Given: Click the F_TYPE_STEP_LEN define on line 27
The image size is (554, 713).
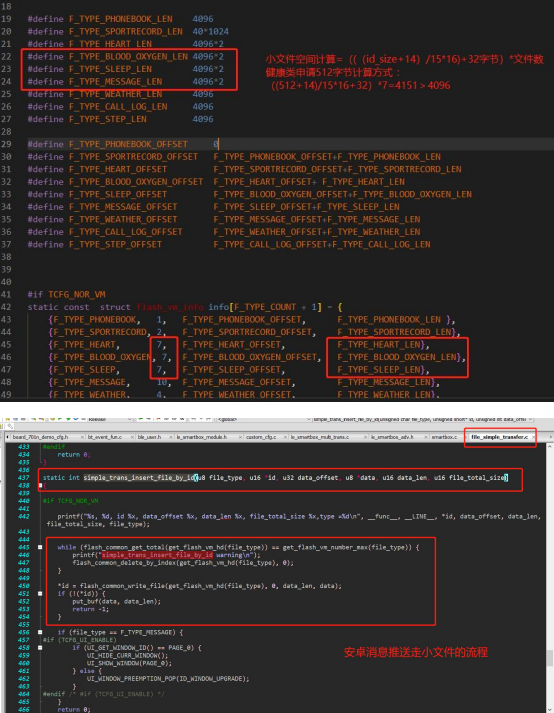Looking at the screenshot, I should tap(121, 119).
